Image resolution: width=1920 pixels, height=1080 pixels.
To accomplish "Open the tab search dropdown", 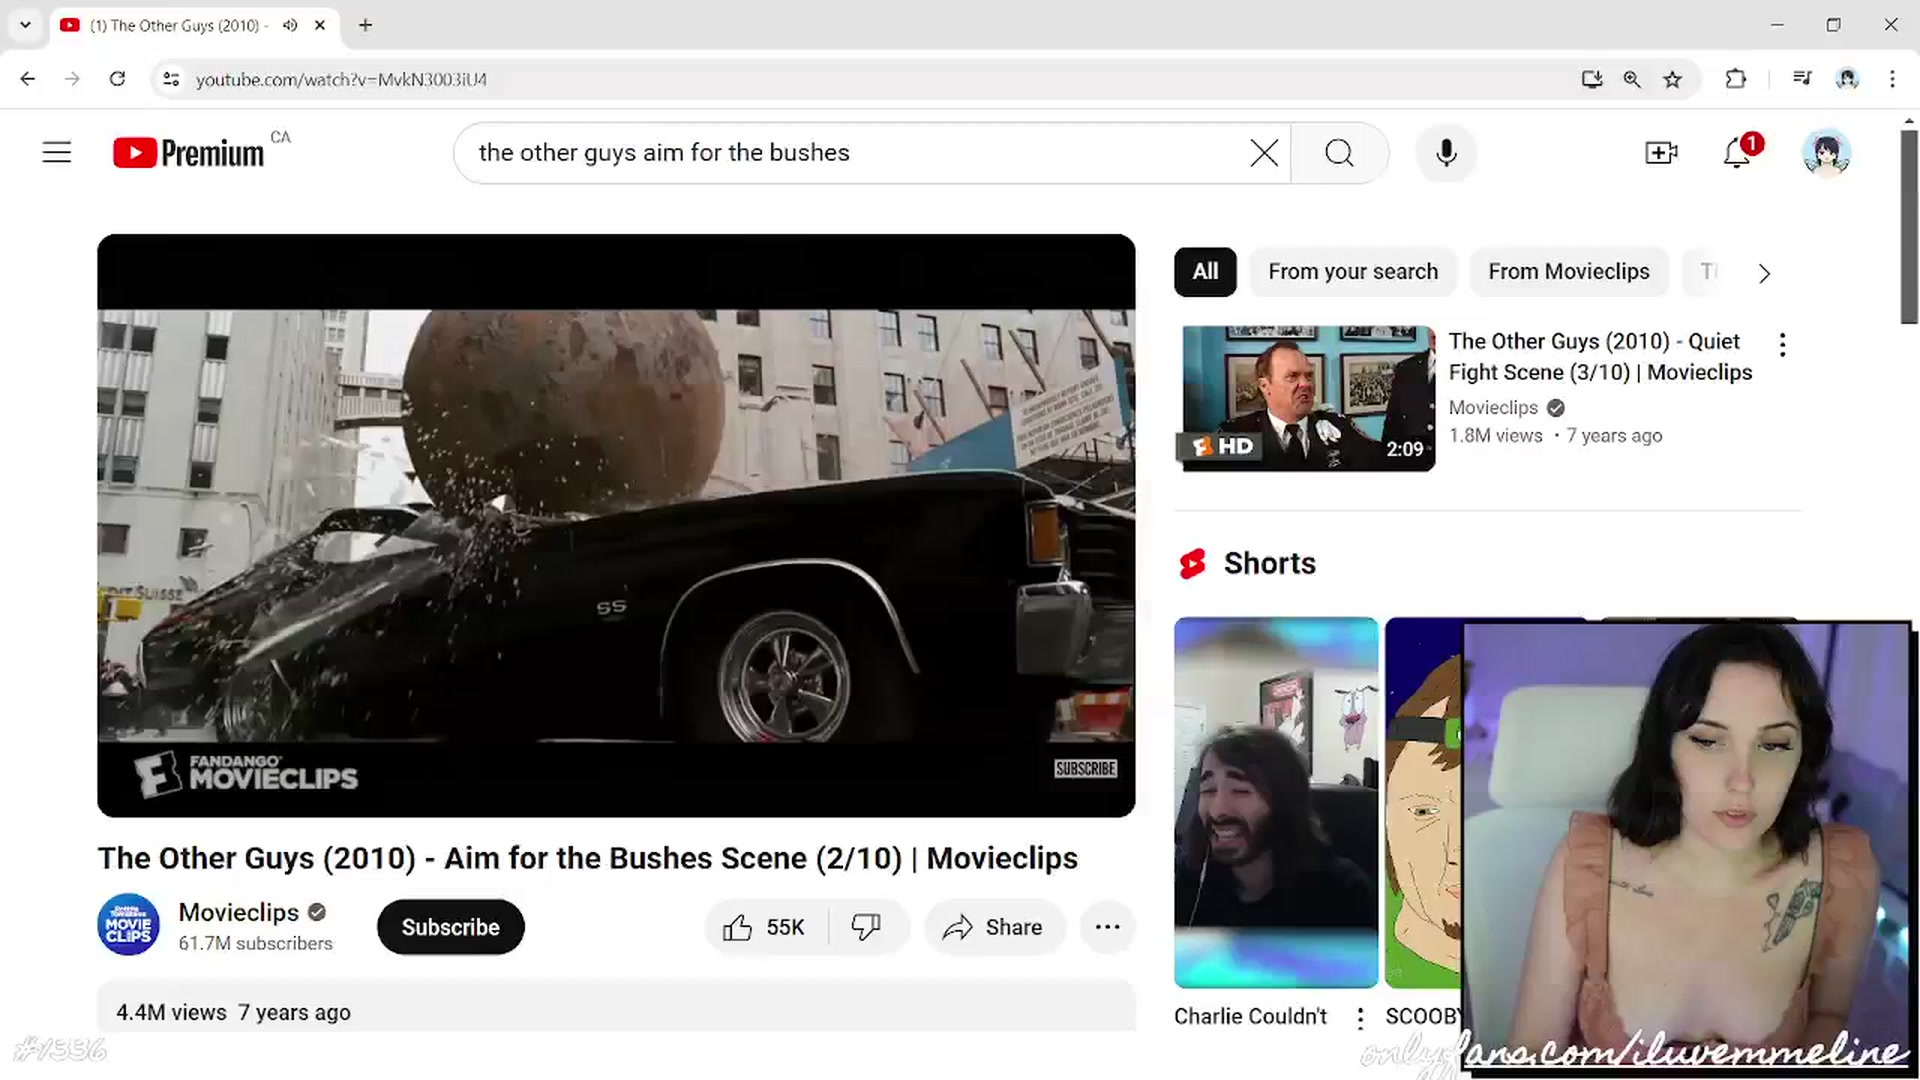I will (25, 25).
